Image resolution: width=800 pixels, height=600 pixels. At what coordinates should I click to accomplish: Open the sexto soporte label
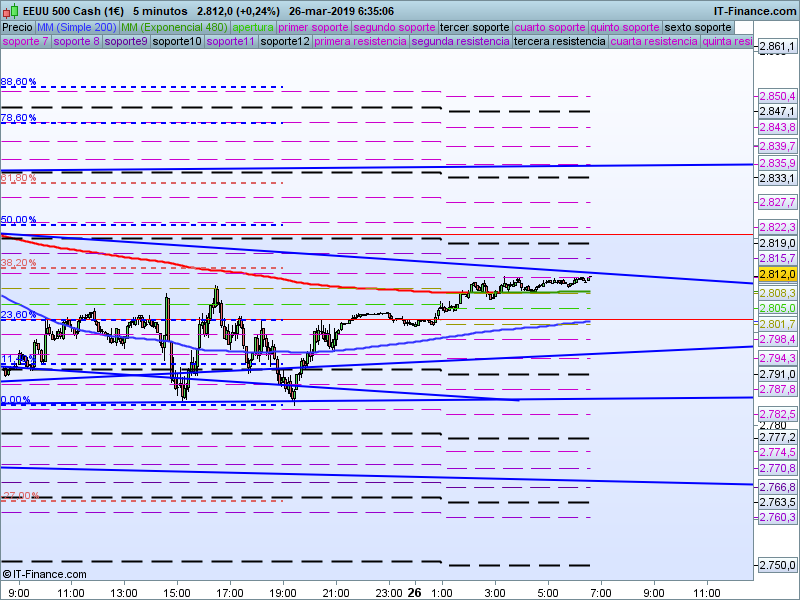[698, 28]
